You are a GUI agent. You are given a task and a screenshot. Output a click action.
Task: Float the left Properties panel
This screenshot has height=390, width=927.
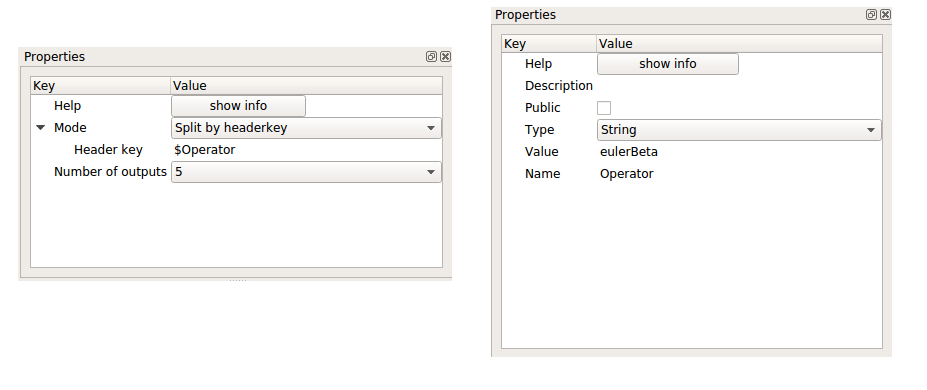(x=432, y=57)
